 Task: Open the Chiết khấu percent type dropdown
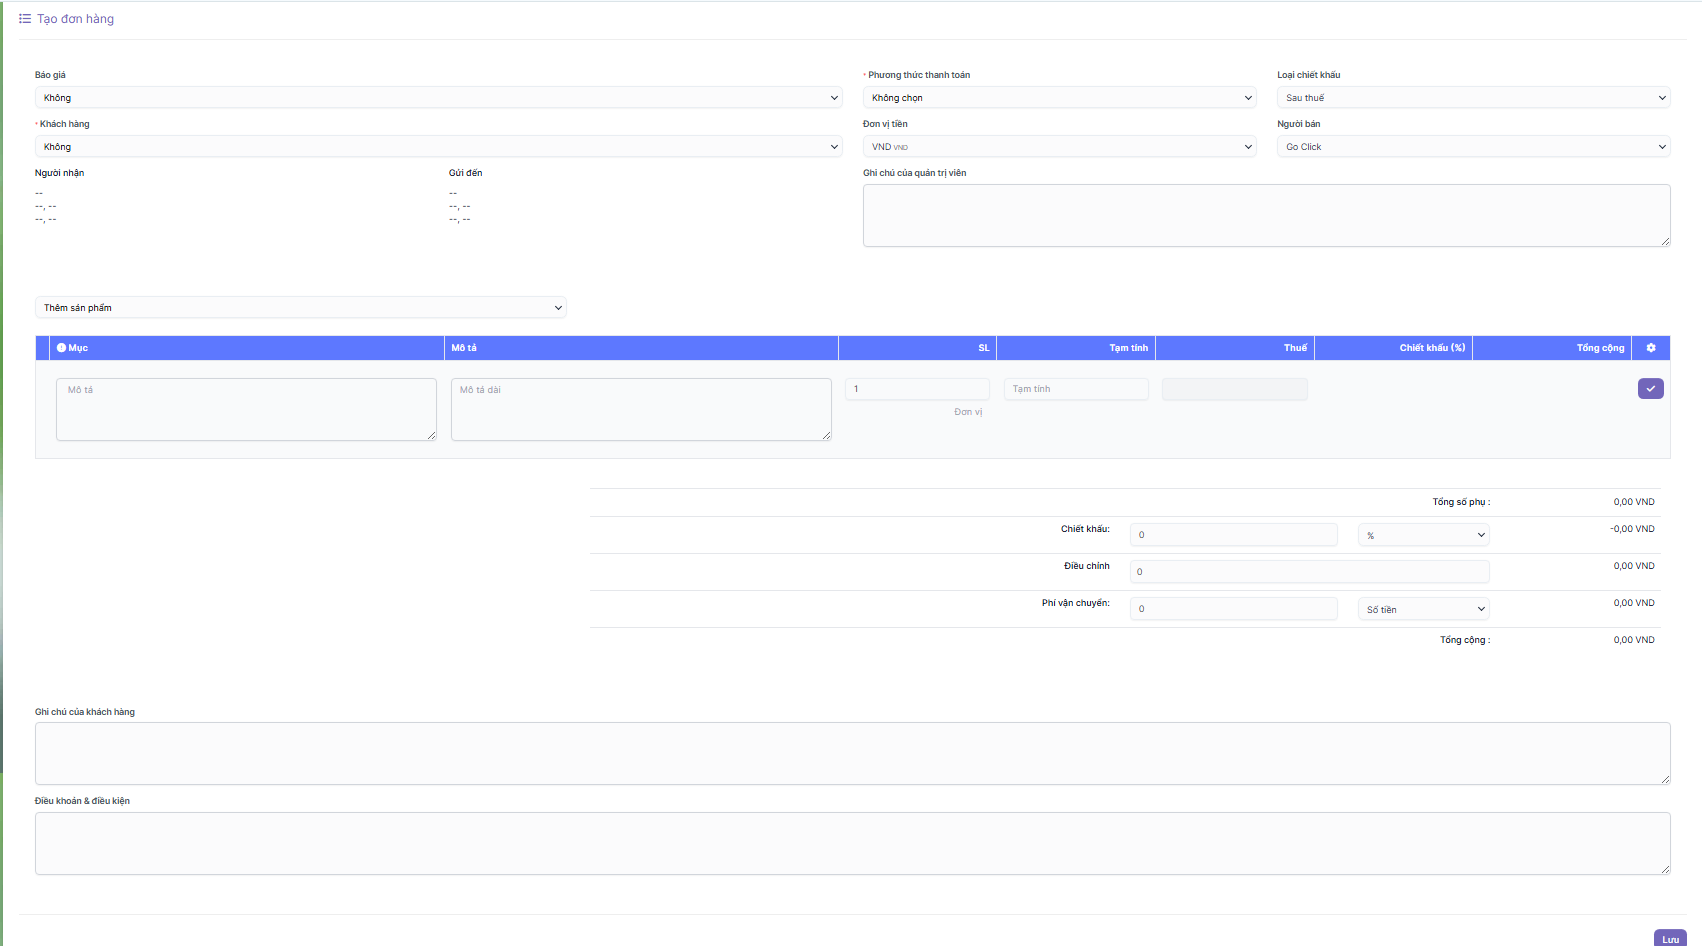point(1423,535)
